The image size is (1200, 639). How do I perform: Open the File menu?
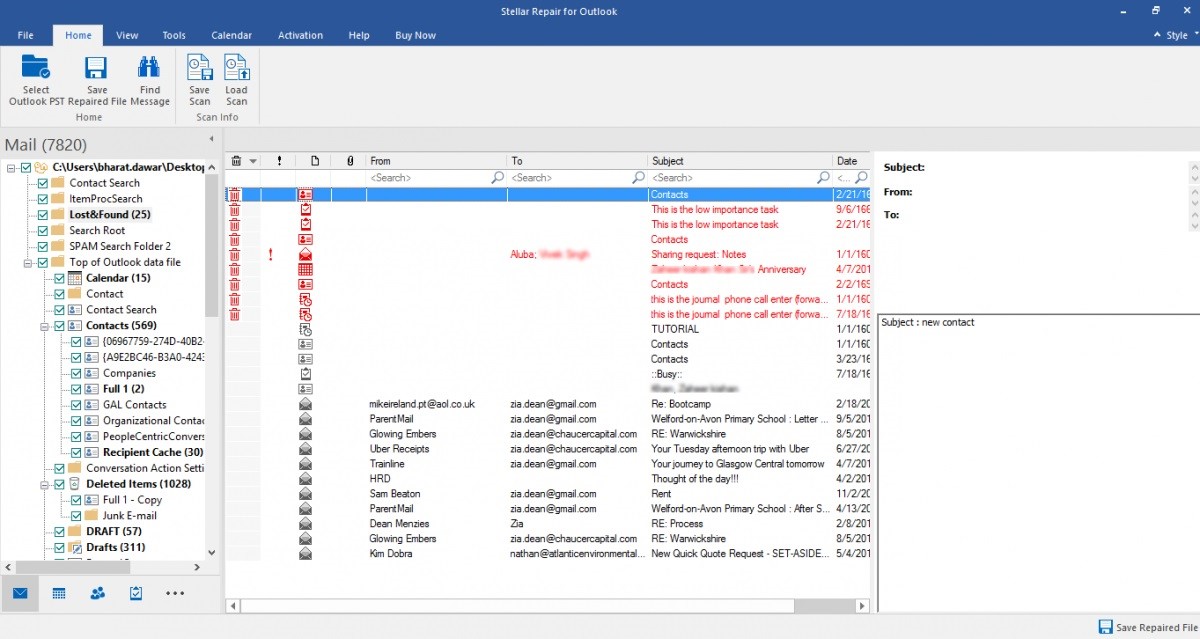26,35
